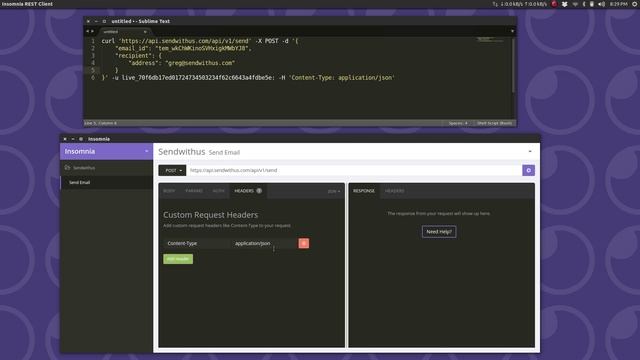This screenshot has width=640, height=360.
Task: Click the Content-Type header name field
Action: pyautogui.click(x=196, y=243)
